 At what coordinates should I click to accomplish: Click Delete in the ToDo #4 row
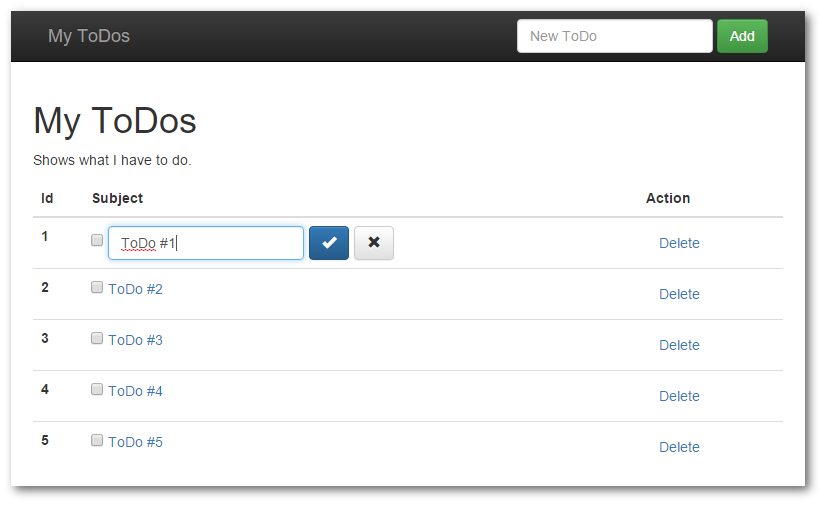pos(679,396)
